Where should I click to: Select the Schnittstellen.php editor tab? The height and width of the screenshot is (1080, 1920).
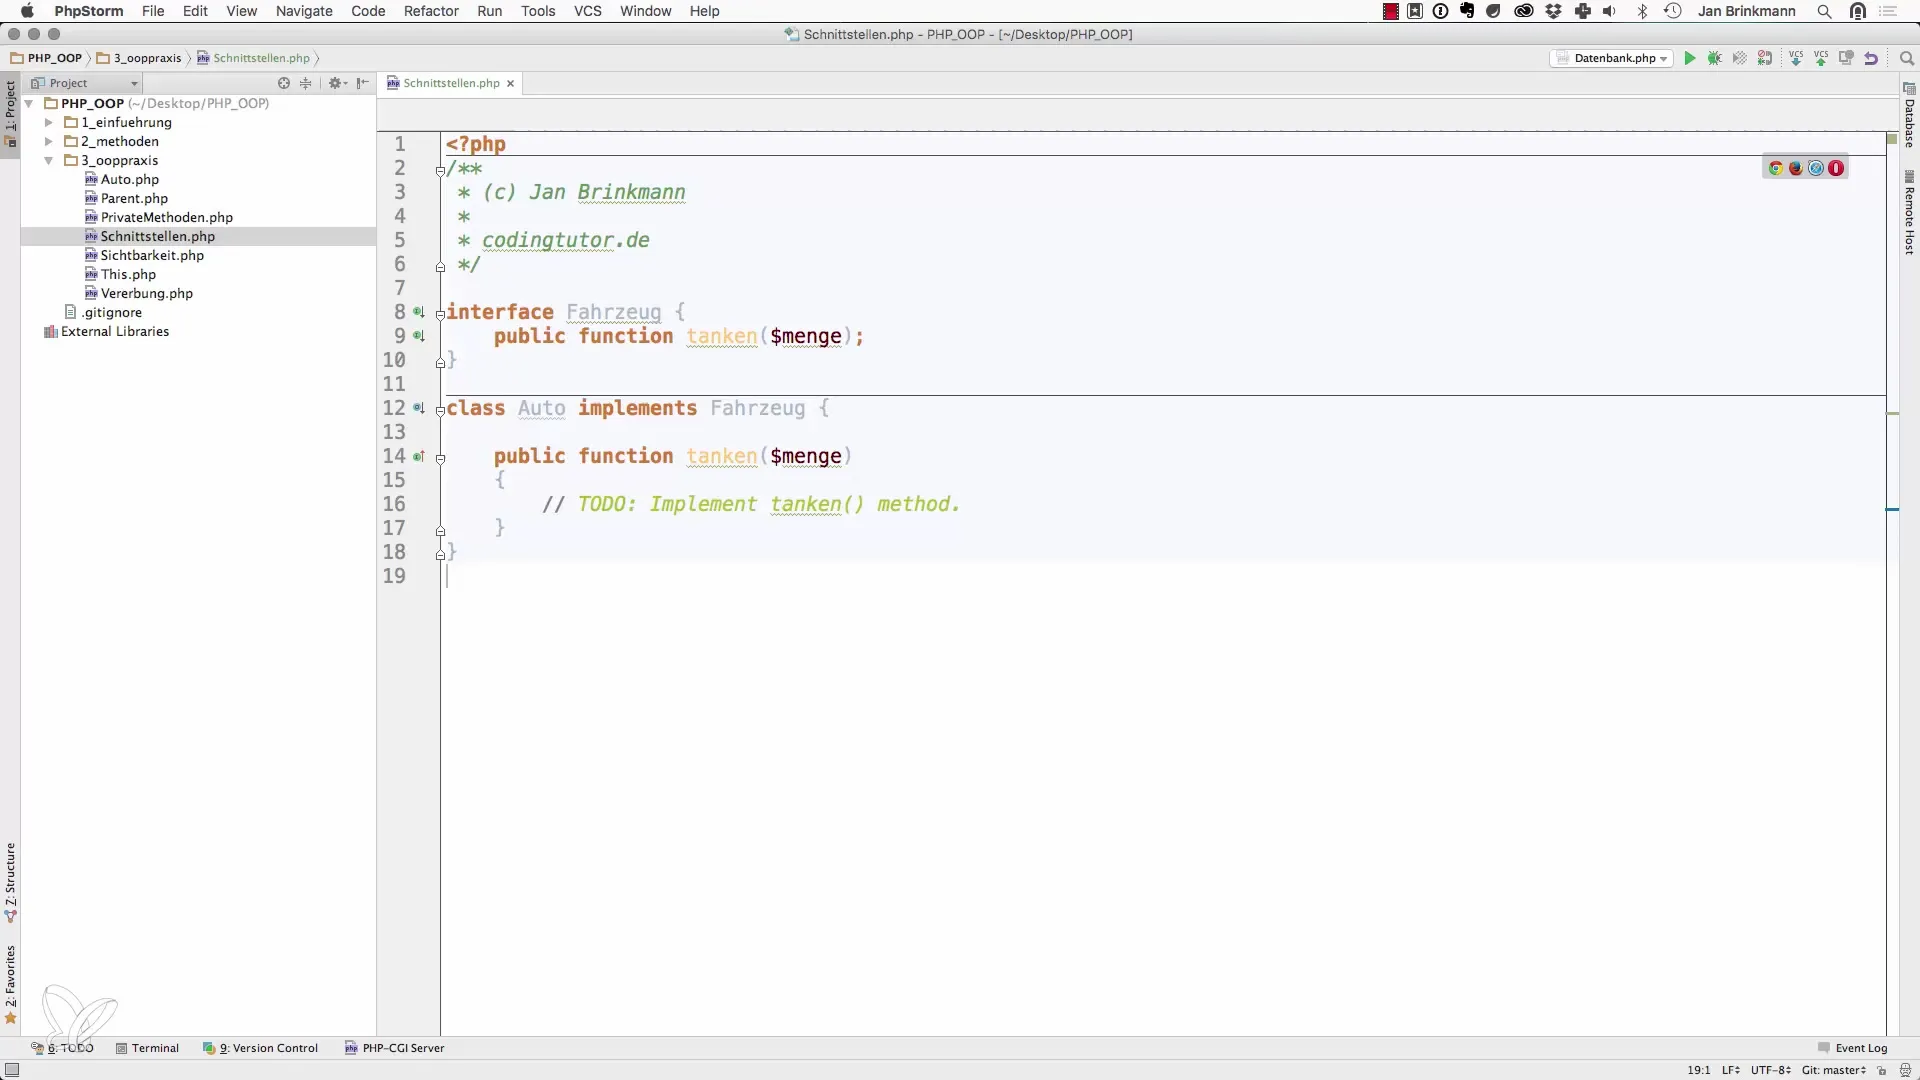point(451,83)
